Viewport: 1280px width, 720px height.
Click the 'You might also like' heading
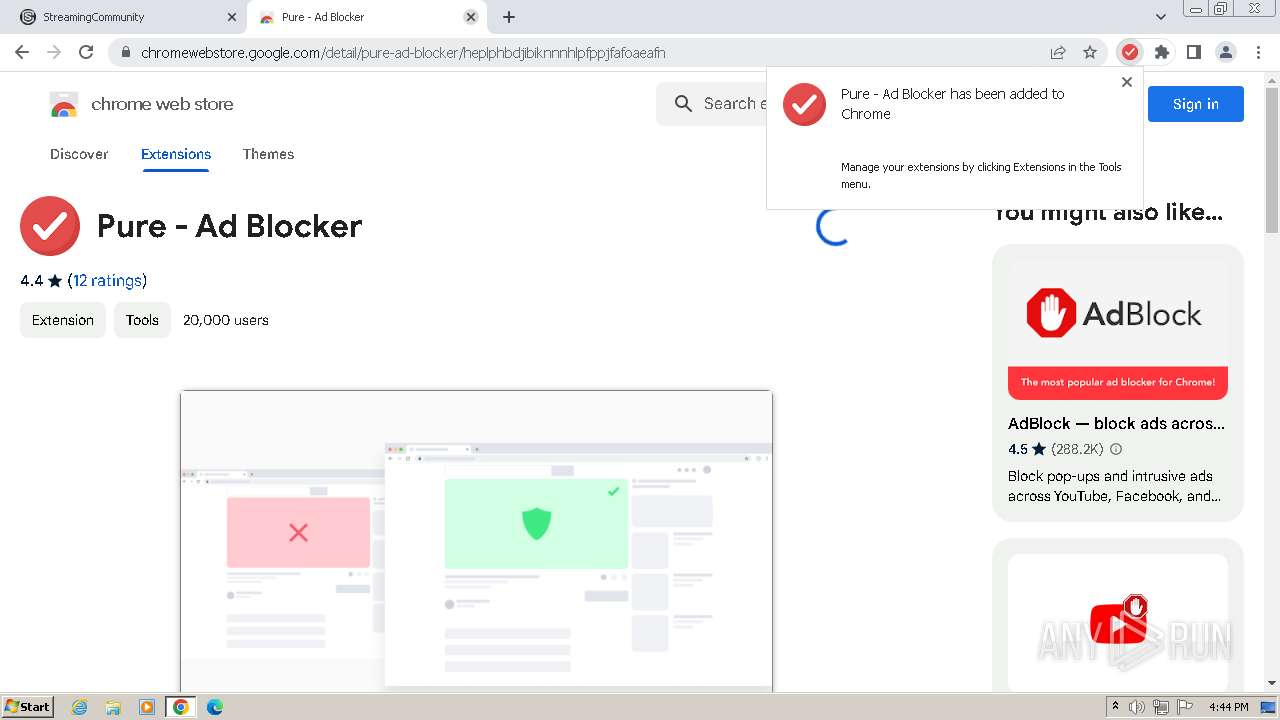(1108, 213)
